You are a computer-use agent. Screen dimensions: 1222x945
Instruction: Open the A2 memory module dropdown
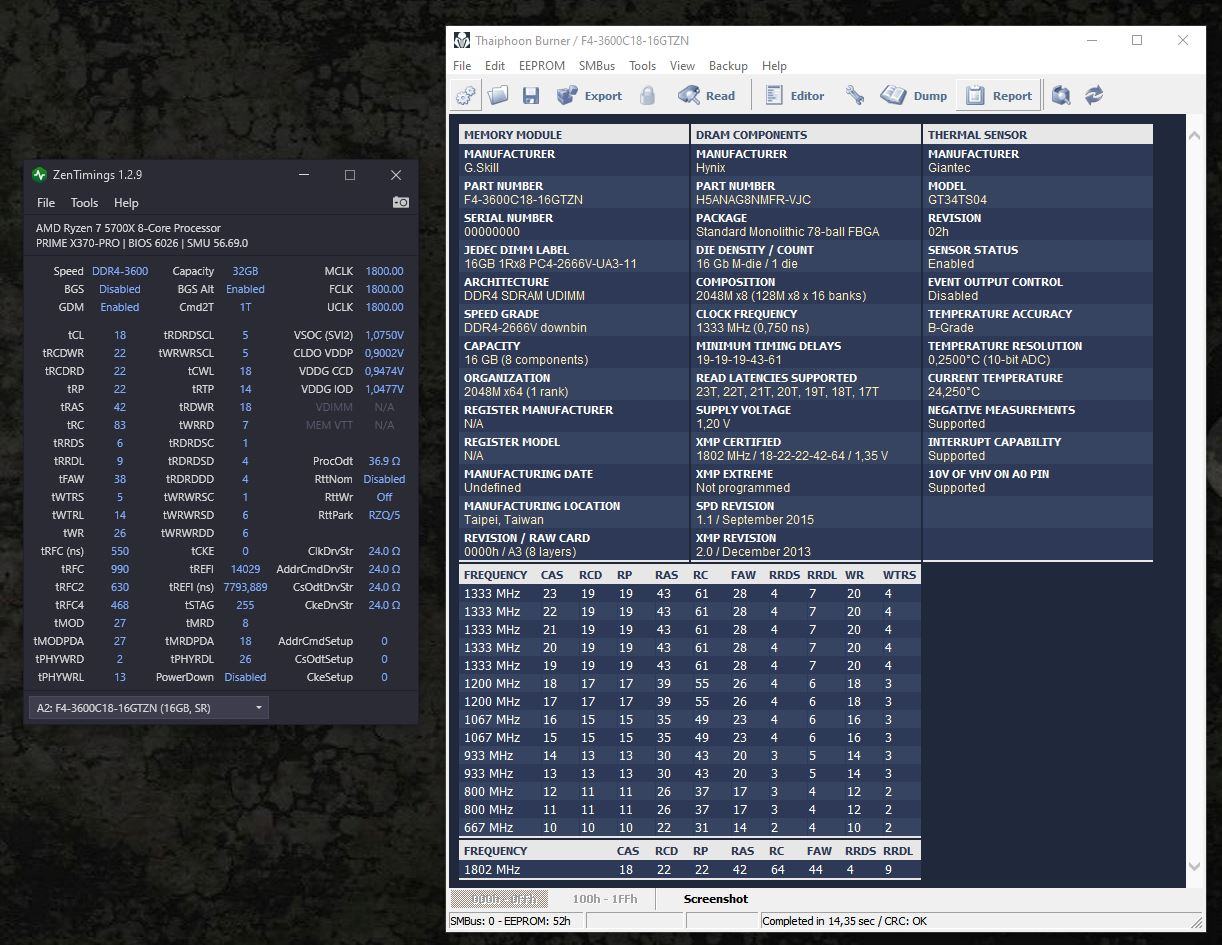pos(149,708)
